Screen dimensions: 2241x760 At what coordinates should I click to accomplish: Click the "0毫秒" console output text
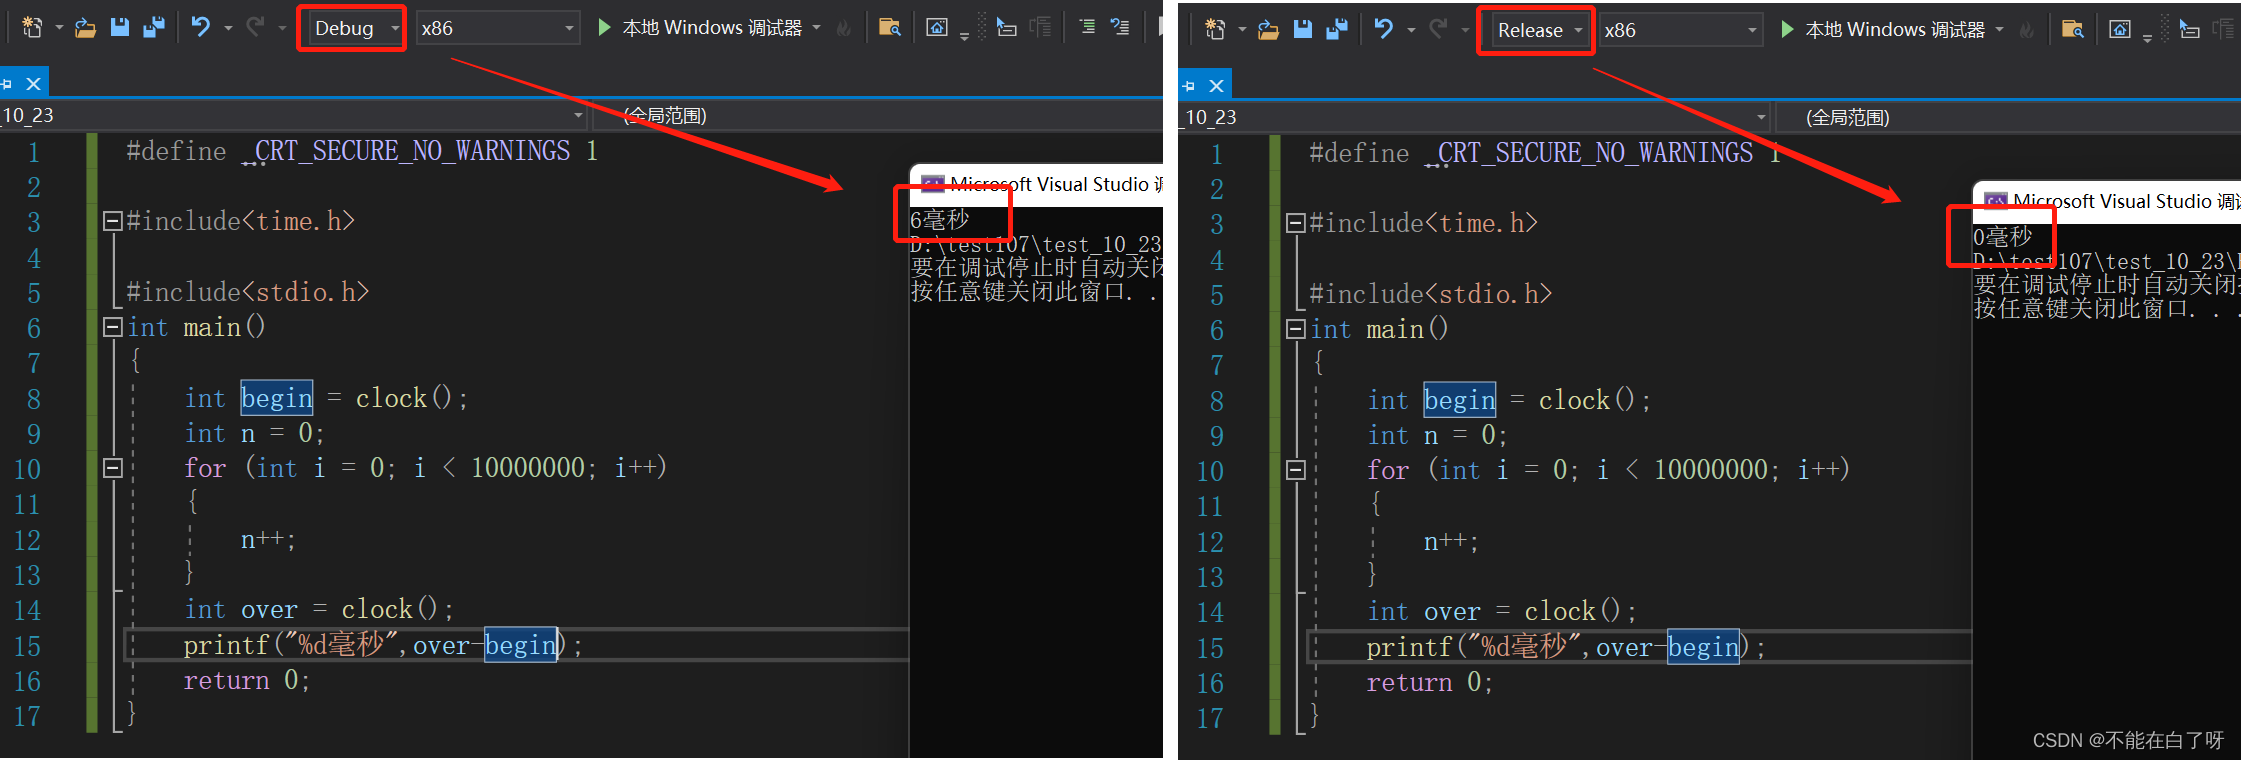click(x=2003, y=237)
